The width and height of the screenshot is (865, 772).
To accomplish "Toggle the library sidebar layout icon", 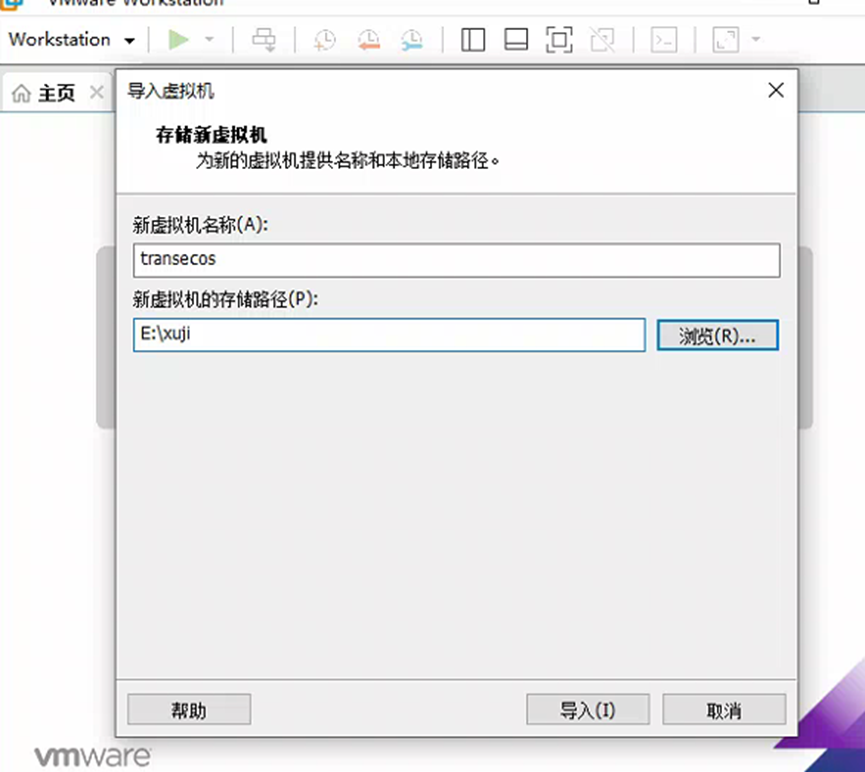I will (473, 40).
